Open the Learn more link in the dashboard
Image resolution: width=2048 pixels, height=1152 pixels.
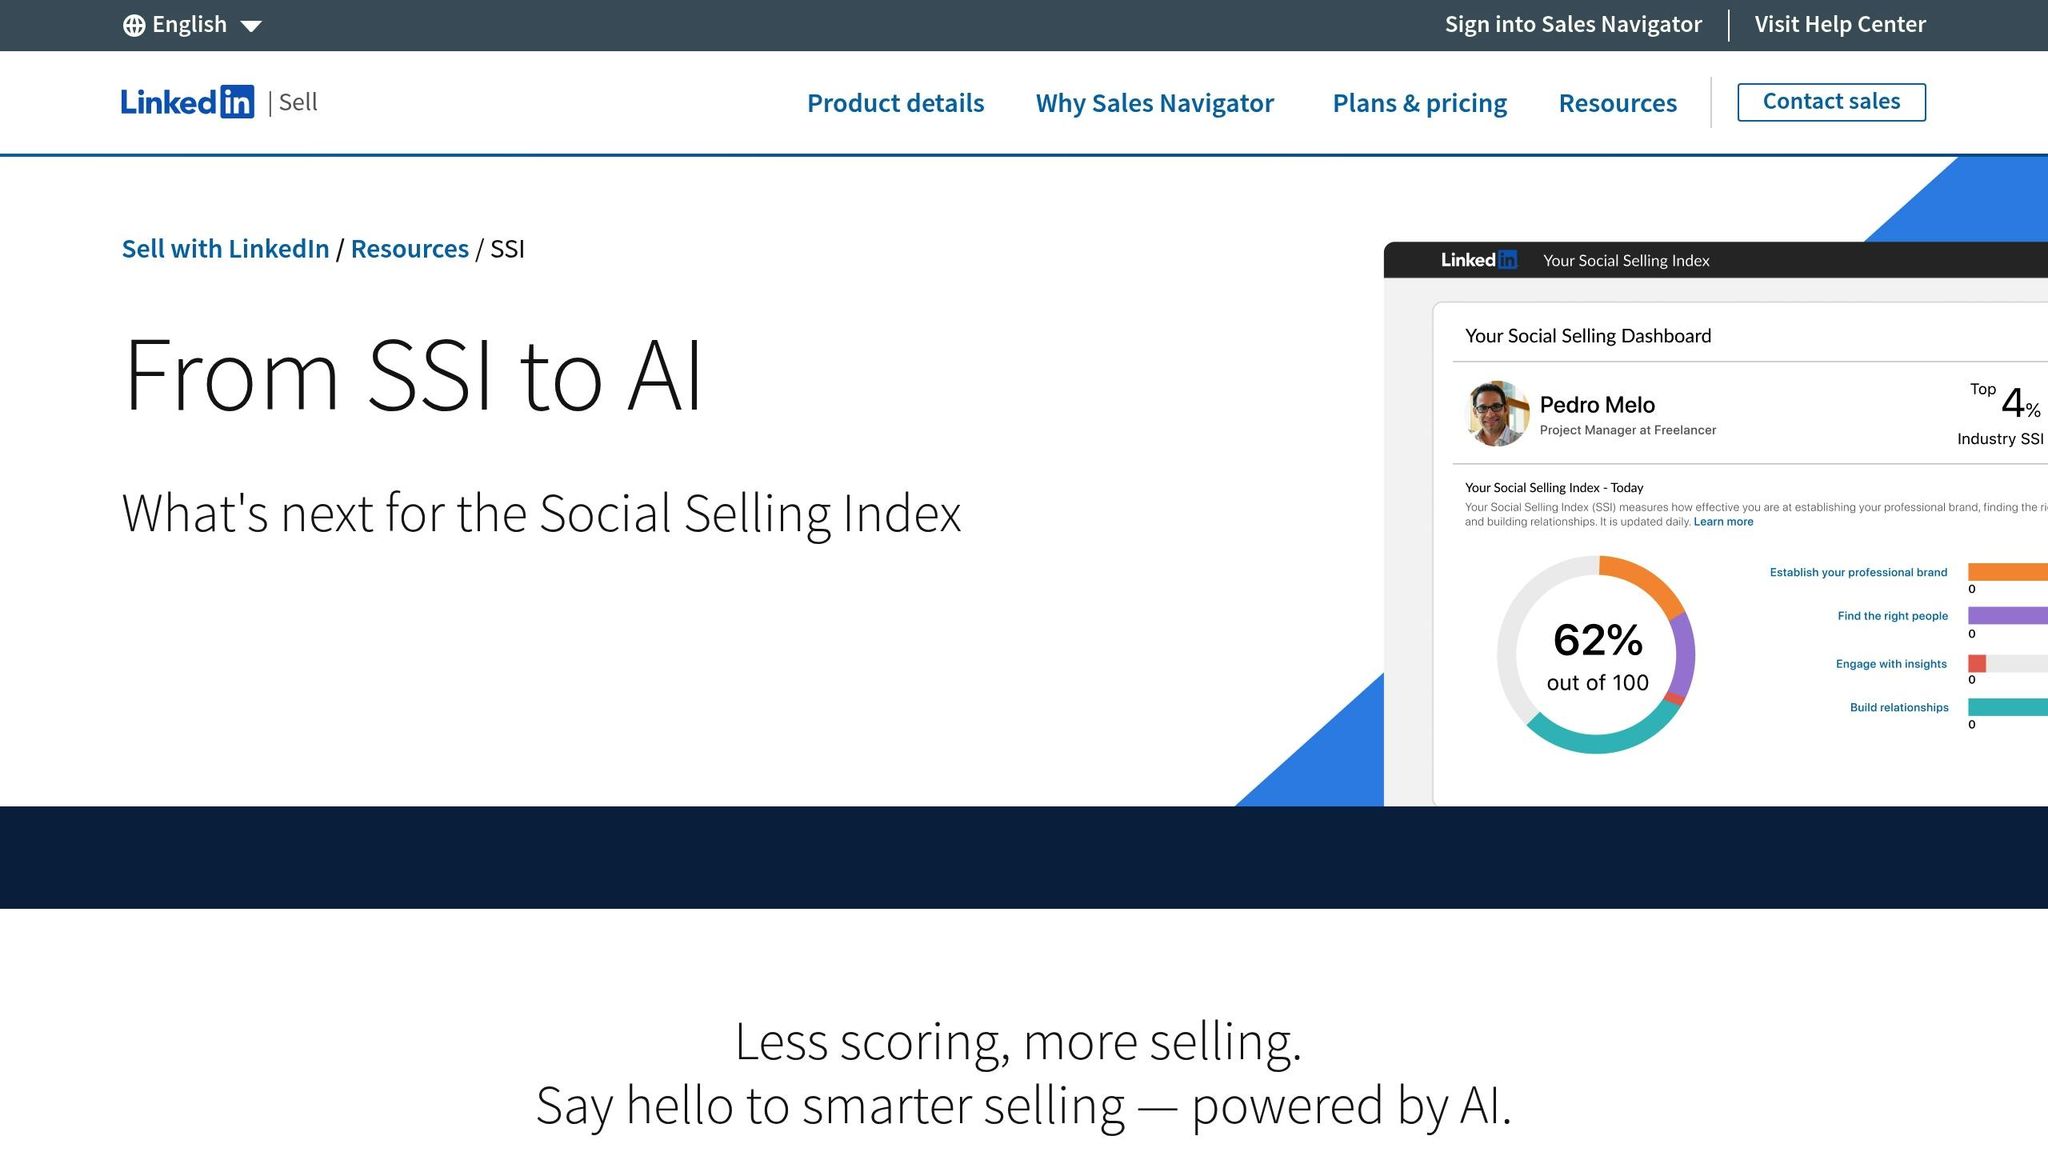[x=1723, y=521]
